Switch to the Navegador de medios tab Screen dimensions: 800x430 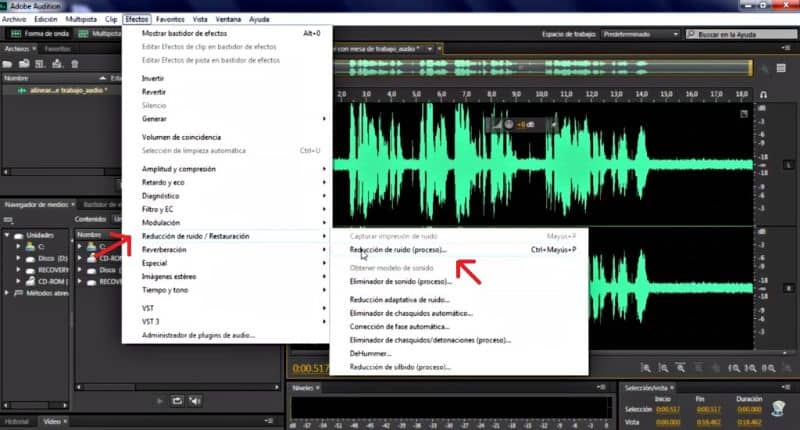pos(36,205)
